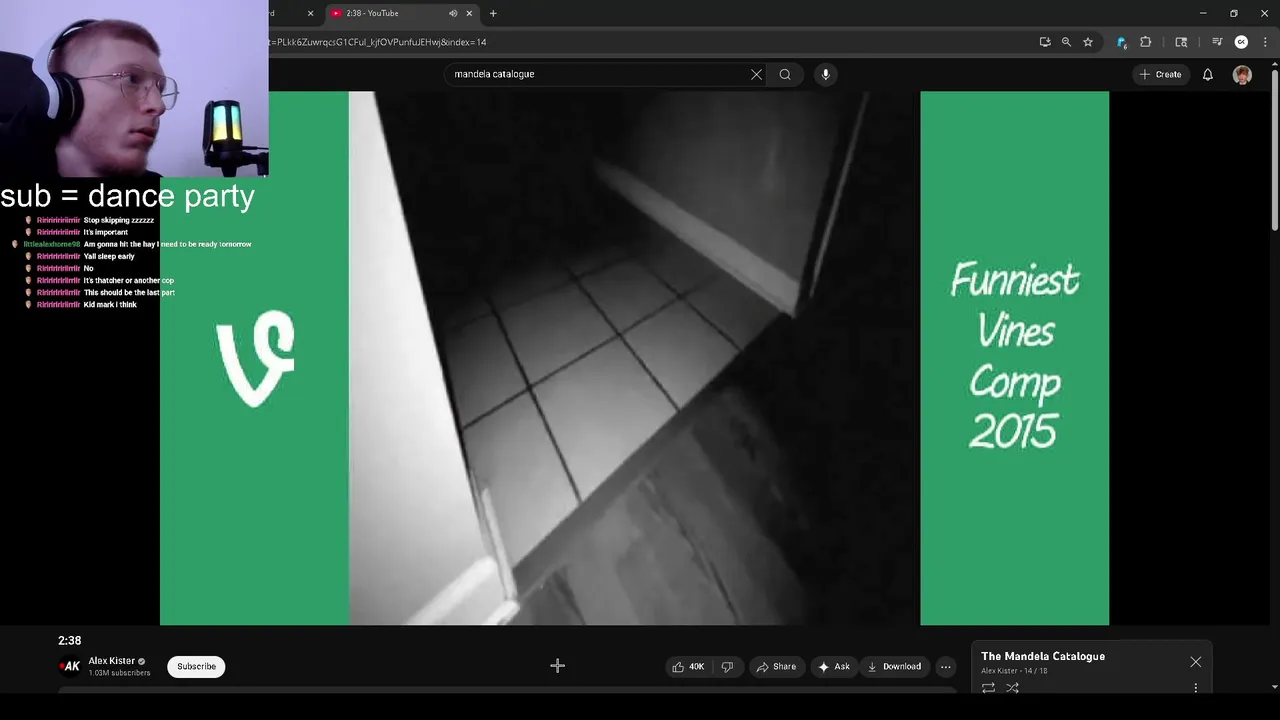Activate voice search microphone

coord(825,74)
